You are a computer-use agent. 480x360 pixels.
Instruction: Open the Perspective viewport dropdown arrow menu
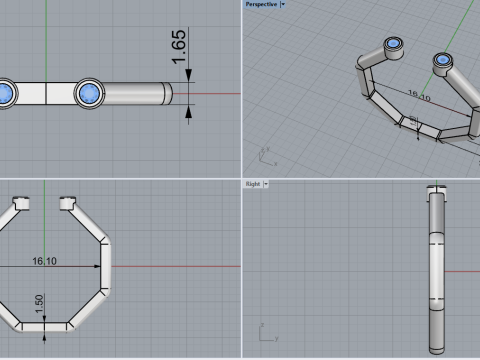[283, 4]
